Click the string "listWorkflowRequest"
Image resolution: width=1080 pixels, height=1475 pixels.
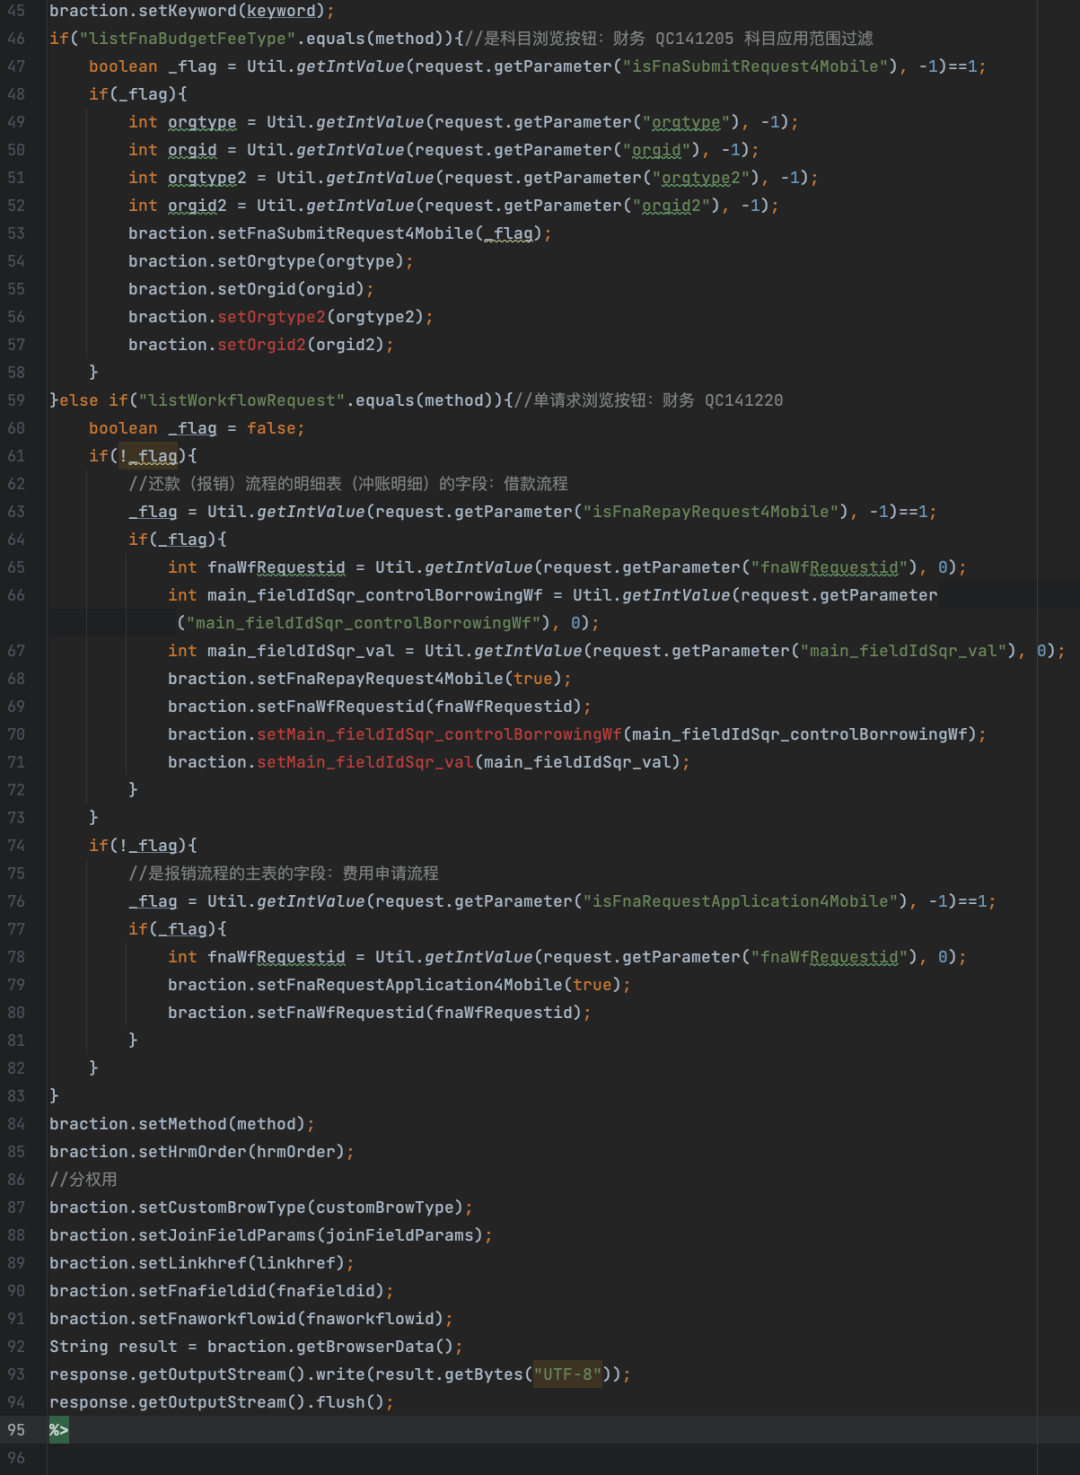pos(241,400)
